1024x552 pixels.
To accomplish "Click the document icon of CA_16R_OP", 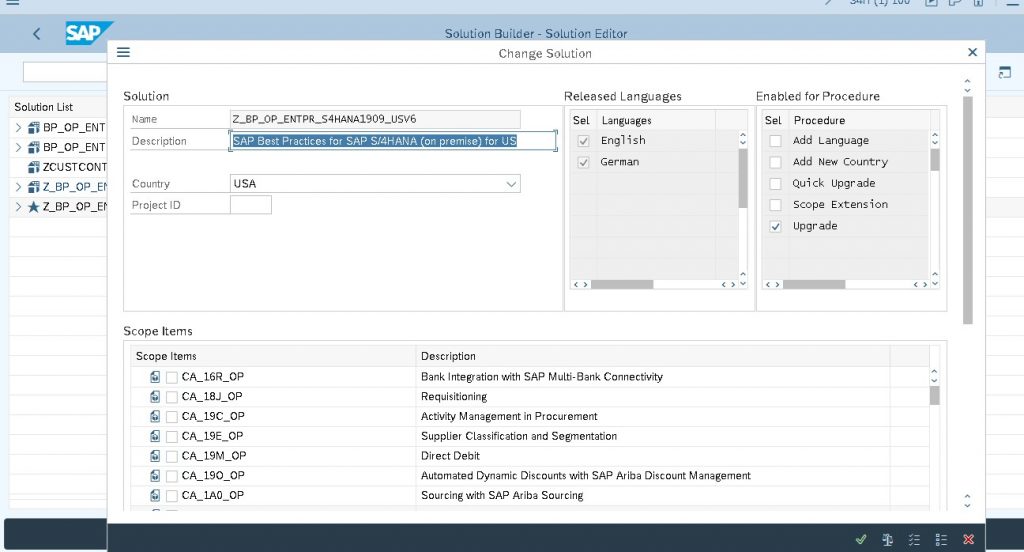I will point(155,376).
